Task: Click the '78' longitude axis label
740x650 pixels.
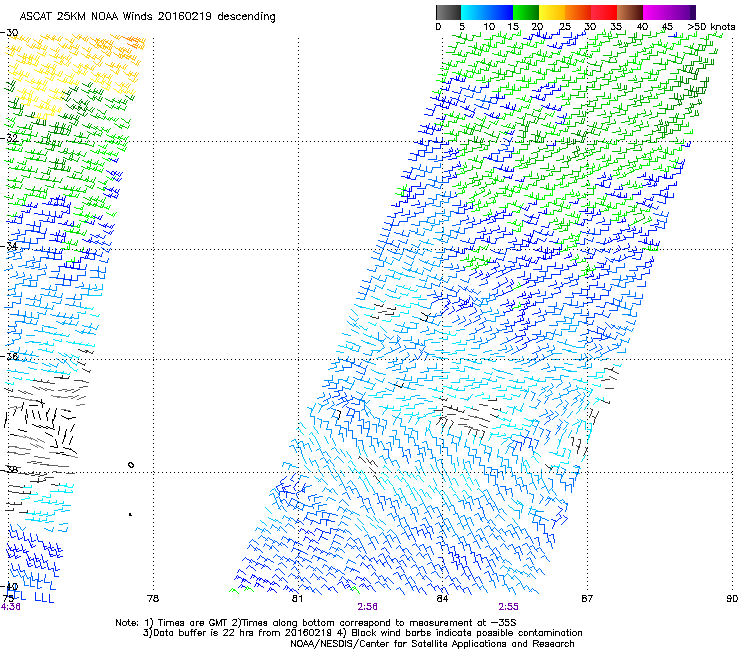Action: pos(153,599)
